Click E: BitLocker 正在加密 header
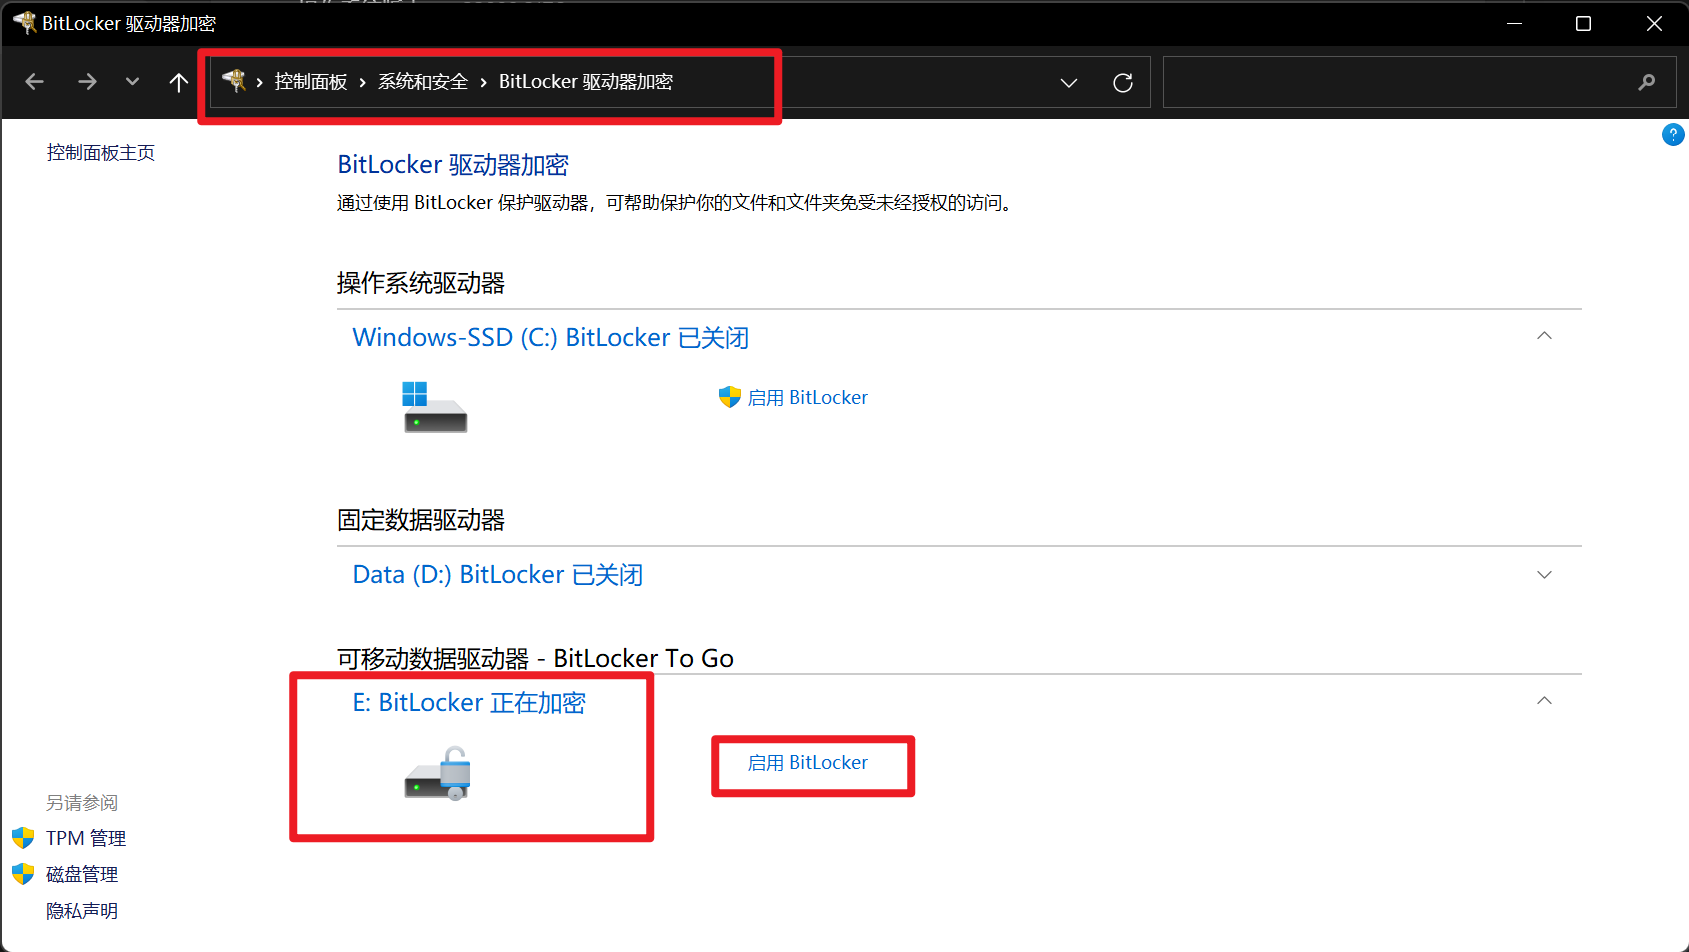Screen dimensions: 1689x952 469,703
